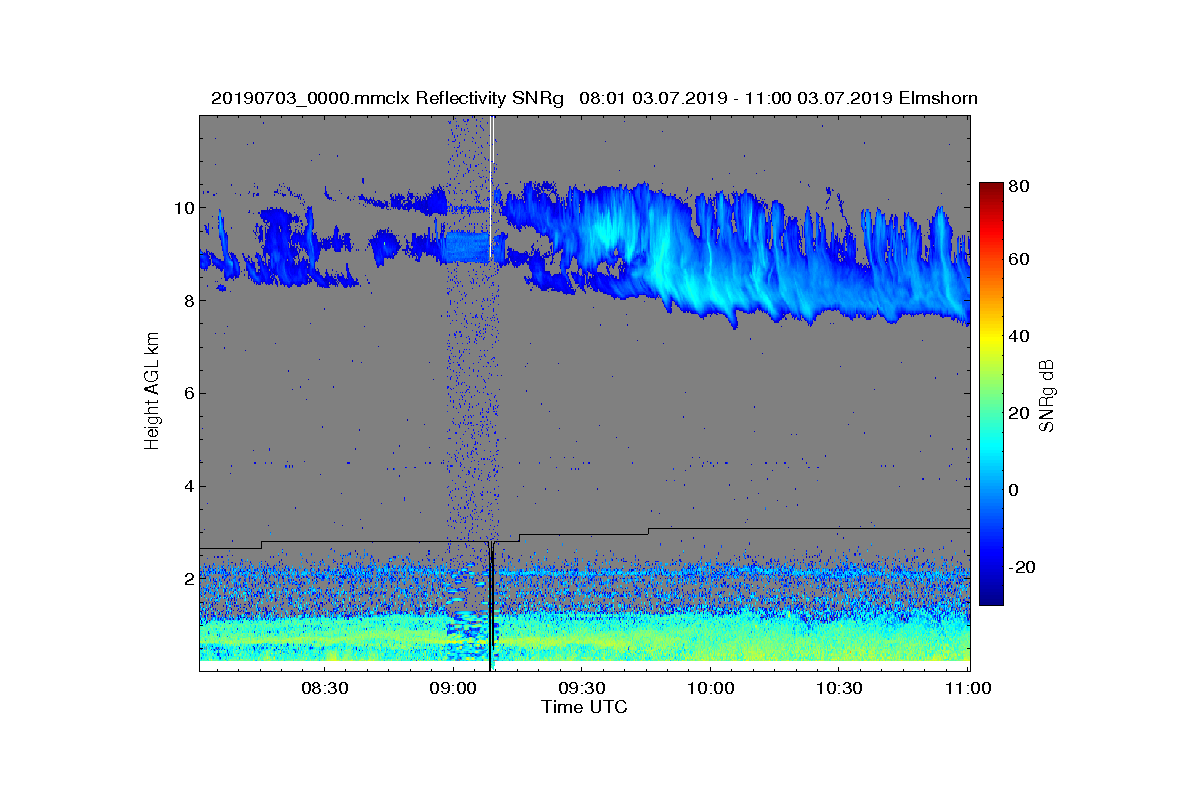Click the plot title containing "20190703_0000.mmclx Reflectivity SNRg"
Screen dimensions: 1200x800
point(594,98)
